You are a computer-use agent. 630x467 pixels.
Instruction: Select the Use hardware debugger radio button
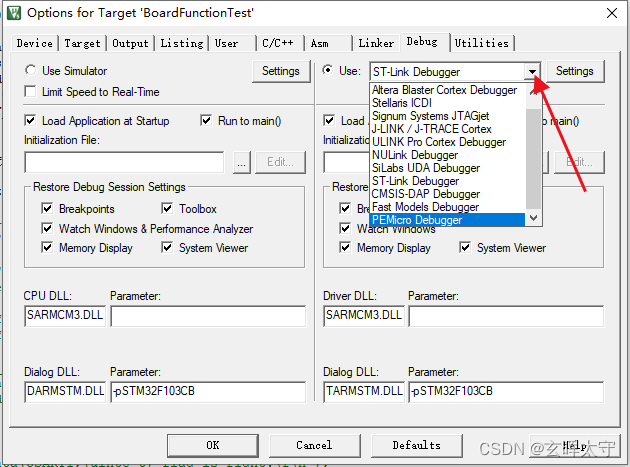click(x=328, y=70)
